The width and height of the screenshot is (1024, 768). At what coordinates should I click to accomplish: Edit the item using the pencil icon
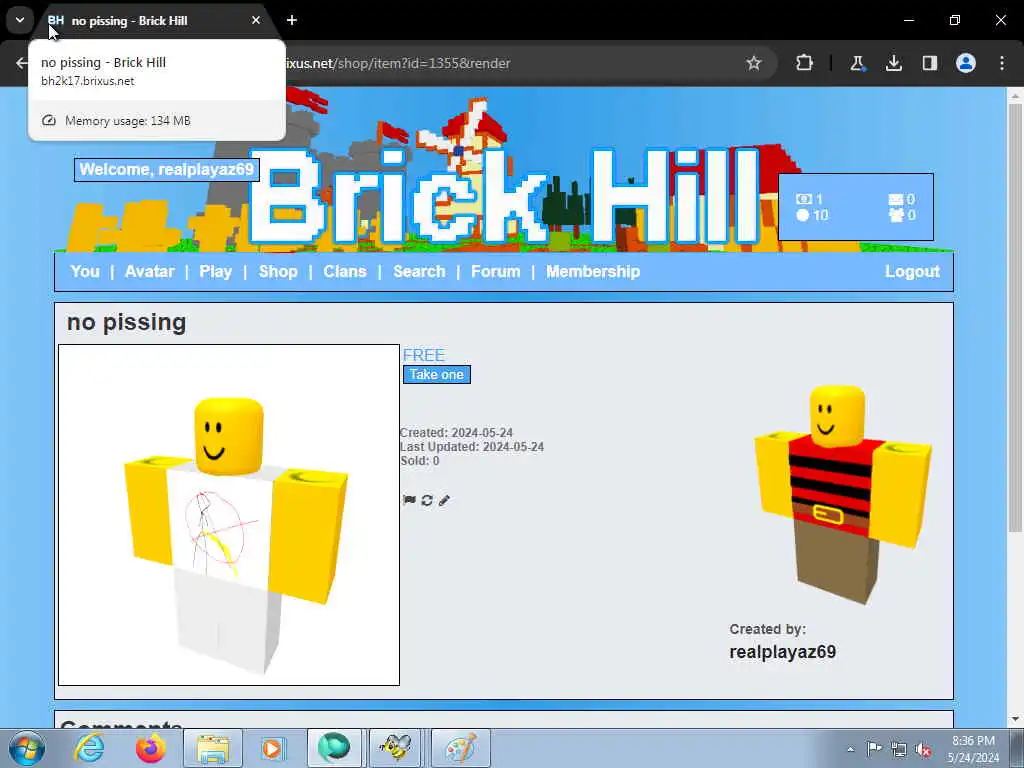pyautogui.click(x=444, y=500)
